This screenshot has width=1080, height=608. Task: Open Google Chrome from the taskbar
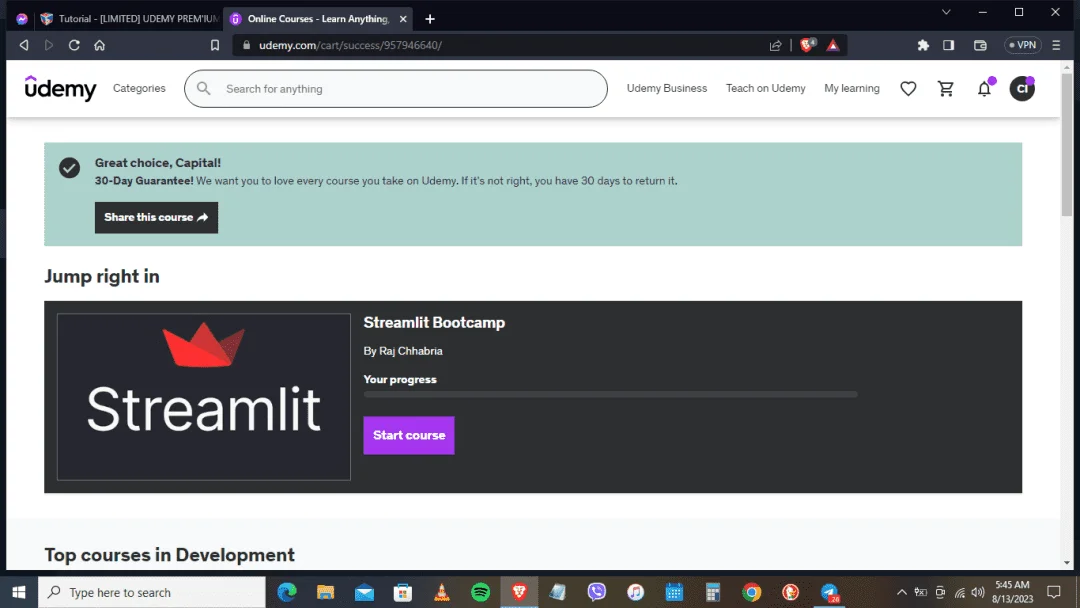click(751, 592)
